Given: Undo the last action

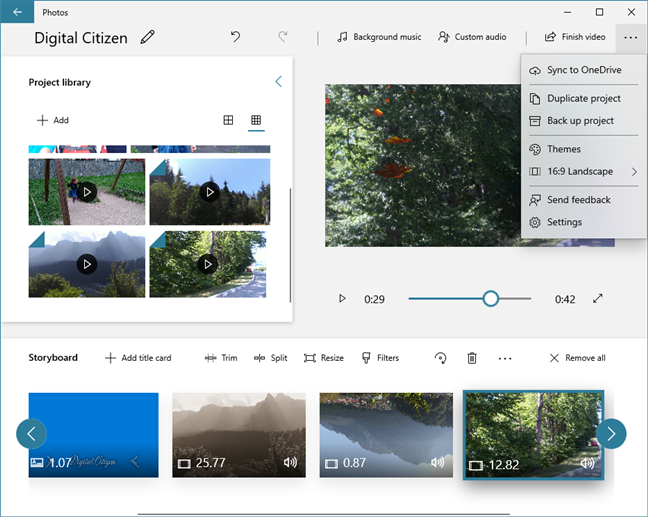Looking at the screenshot, I should point(235,37).
